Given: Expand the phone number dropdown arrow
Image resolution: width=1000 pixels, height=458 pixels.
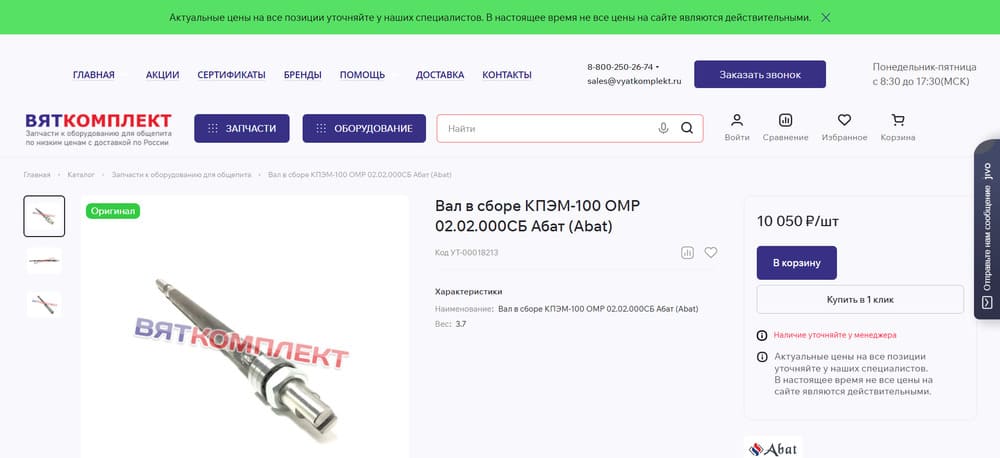Looking at the screenshot, I should [x=658, y=66].
